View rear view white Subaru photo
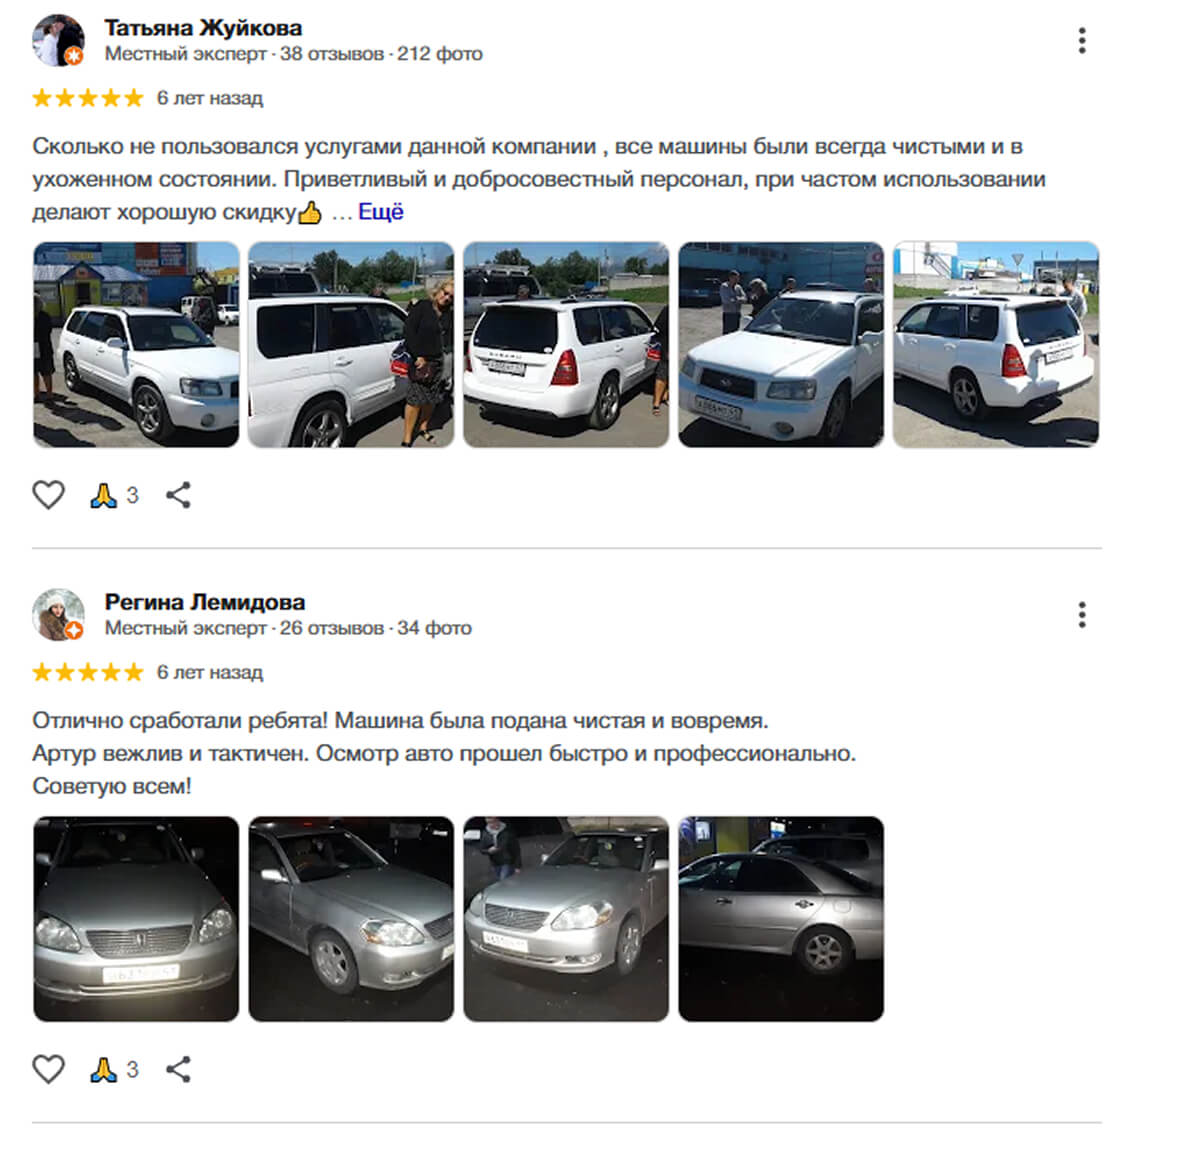 [x=566, y=345]
